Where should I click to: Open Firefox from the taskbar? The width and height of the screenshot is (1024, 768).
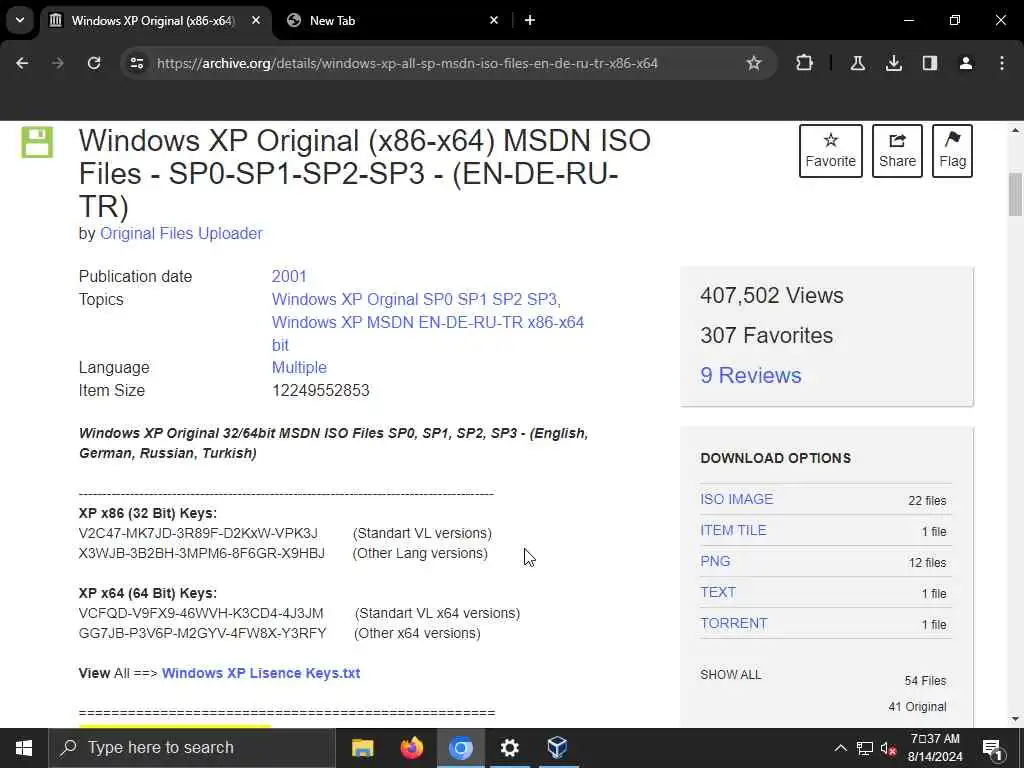coord(411,748)
